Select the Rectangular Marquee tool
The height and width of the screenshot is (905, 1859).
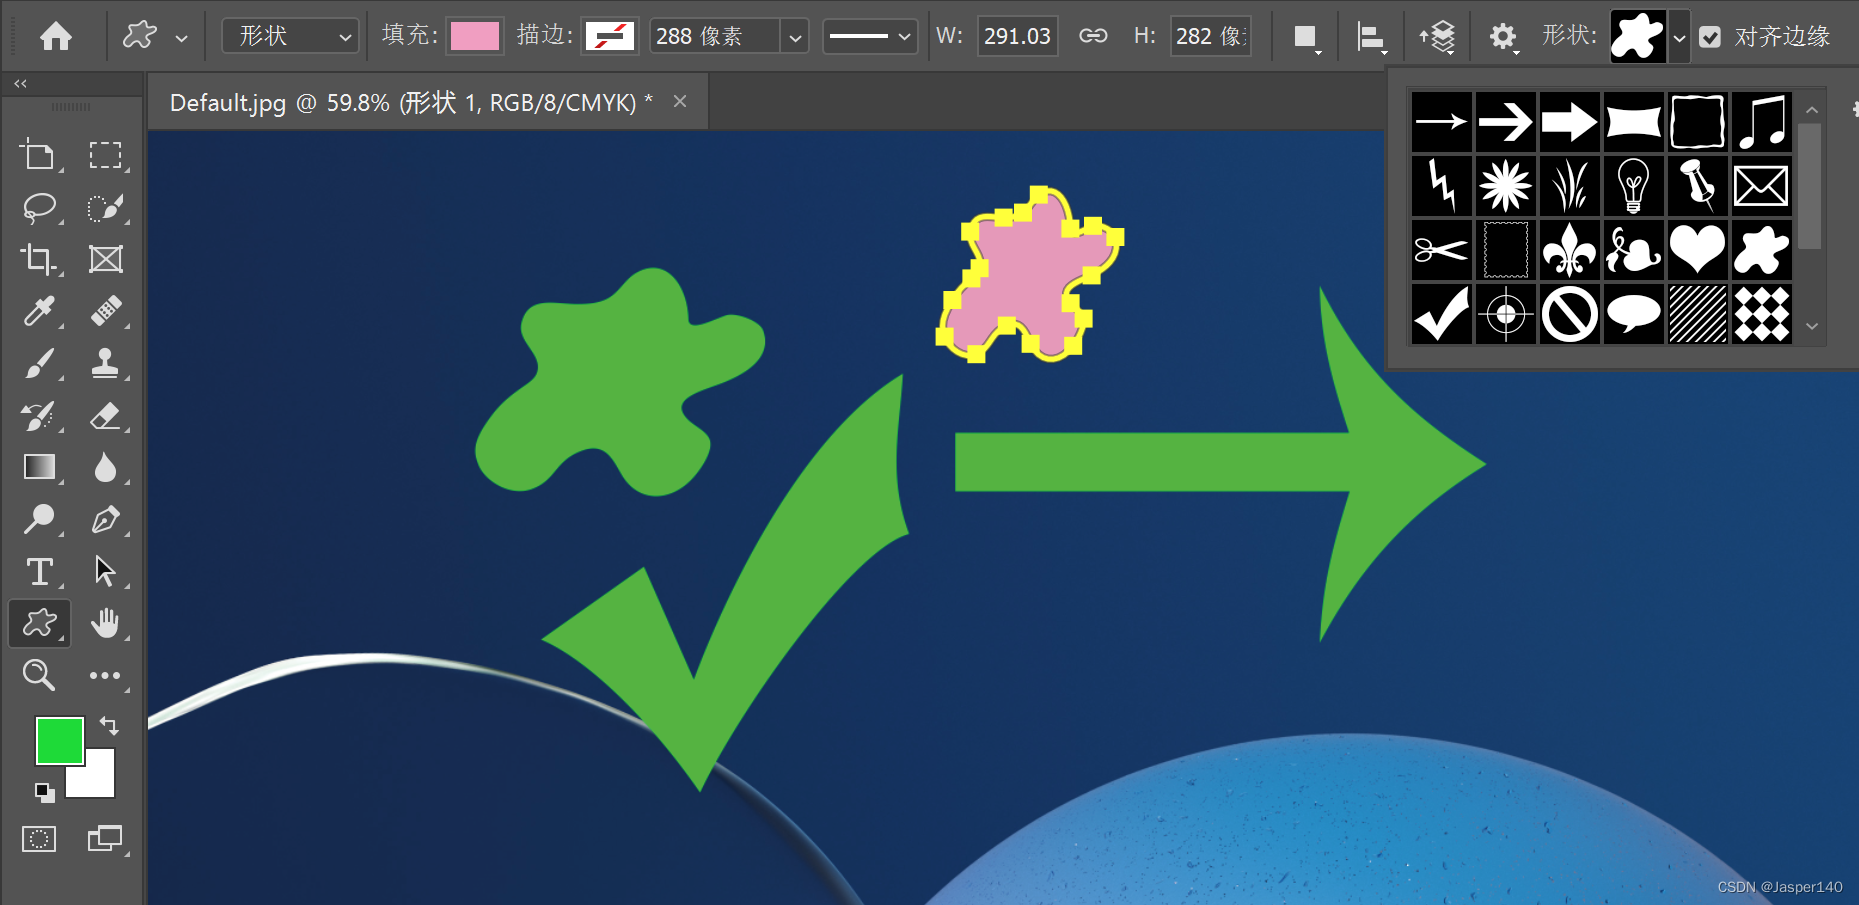(105, 155)
